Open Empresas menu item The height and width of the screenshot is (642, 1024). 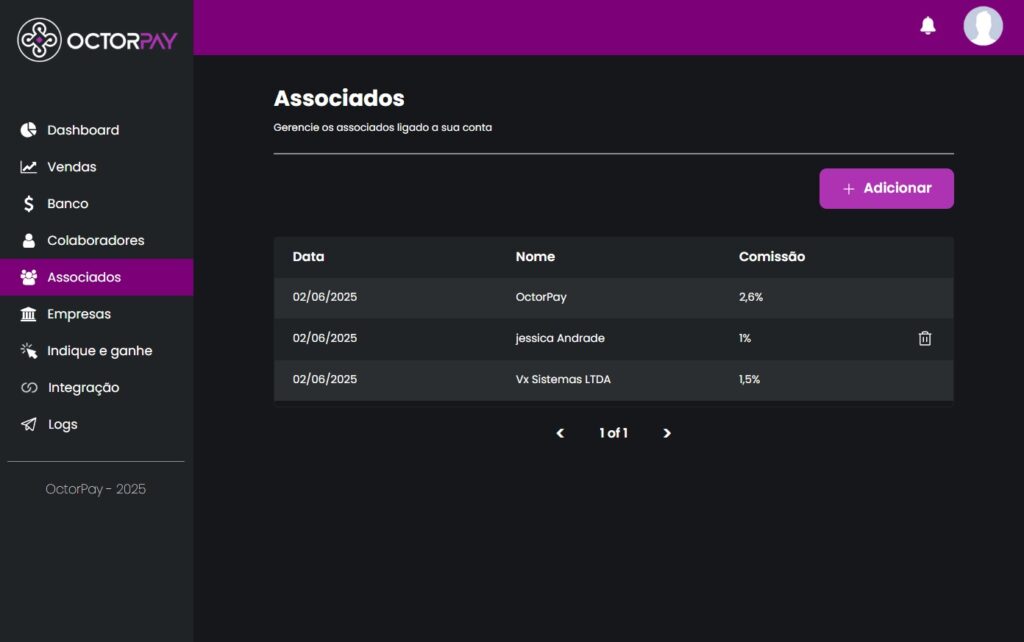97,314
